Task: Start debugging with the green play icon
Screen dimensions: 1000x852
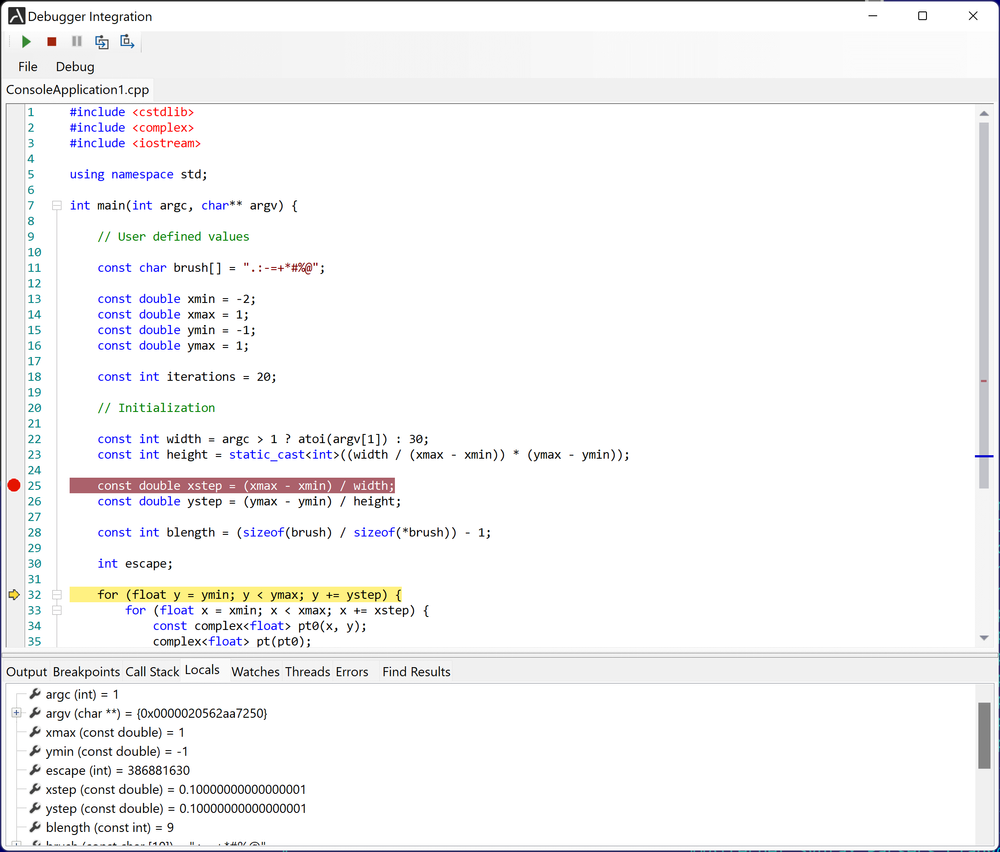Action: 26,41
